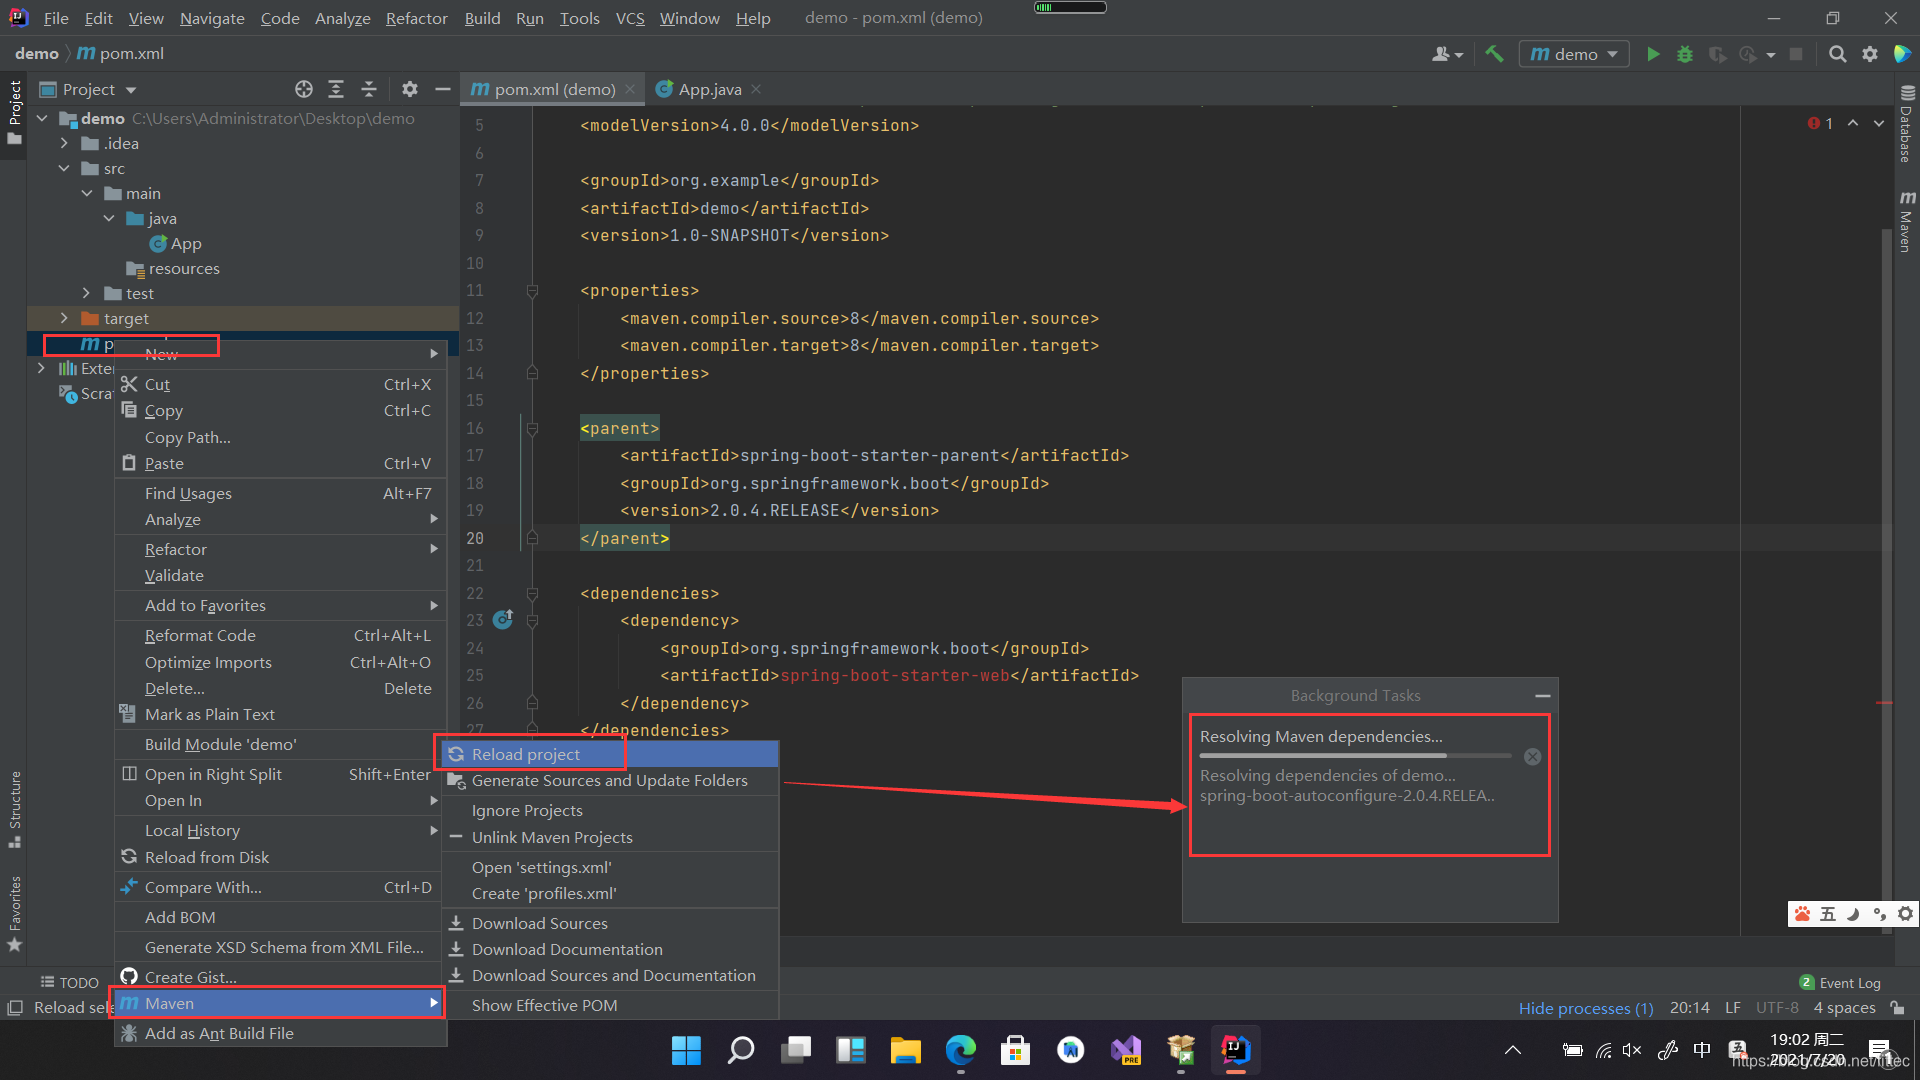Click the Build project hammer icon
The width and height of the screenshot is (1920, 1080).
coord(1494,54)
